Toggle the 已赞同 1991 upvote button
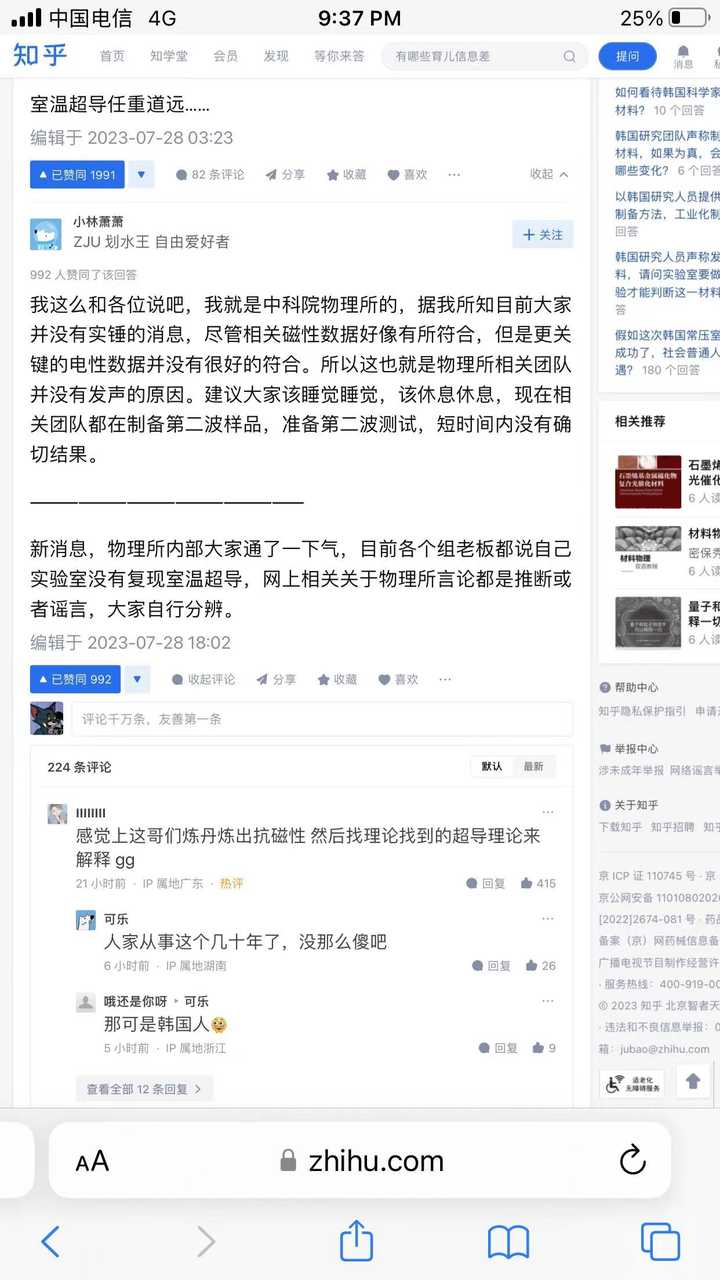 tap(77, 174)
